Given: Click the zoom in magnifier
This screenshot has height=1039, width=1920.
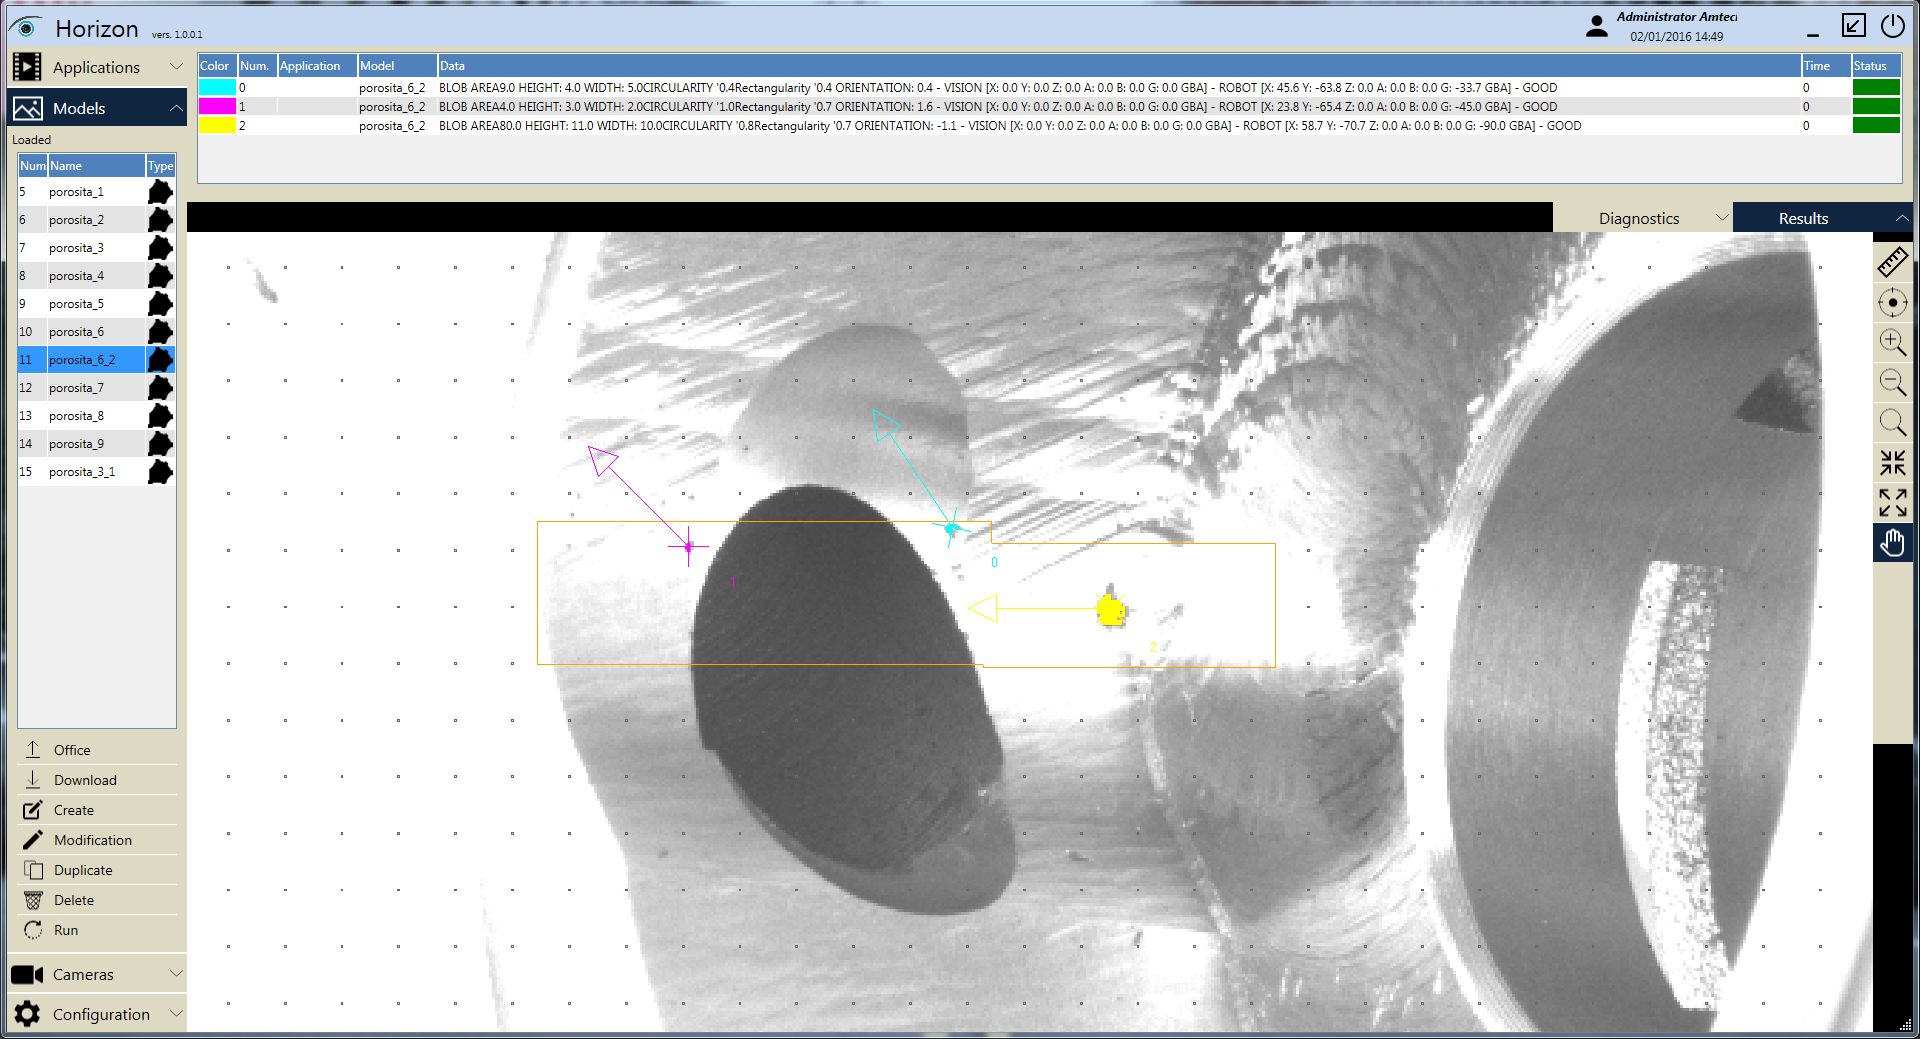Looking at the screenshot, I should pyautogui.click(x=1892, y=342).
